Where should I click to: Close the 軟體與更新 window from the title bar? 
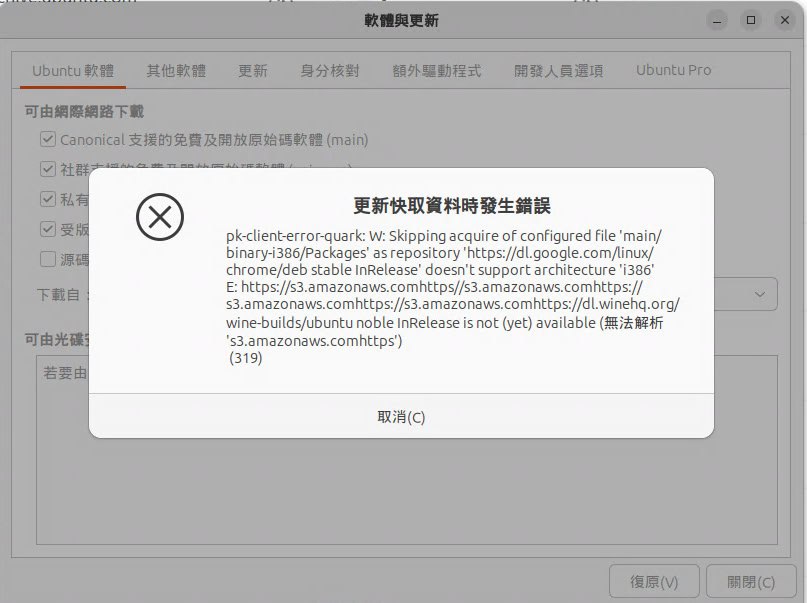[x=781, y=20]
